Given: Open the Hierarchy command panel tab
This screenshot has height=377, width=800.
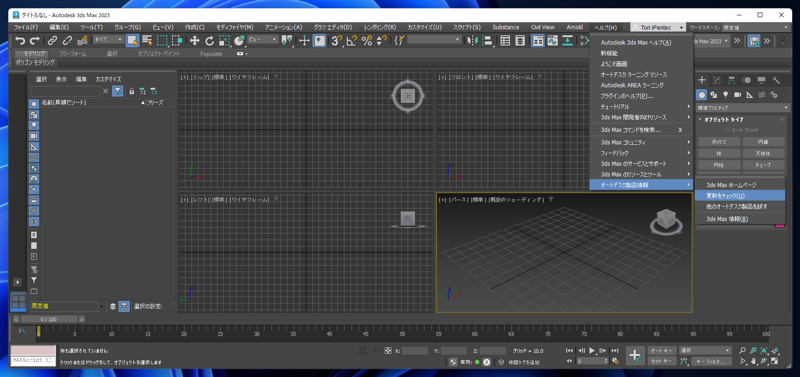Looking at the screenshot, I should point(732,80).
